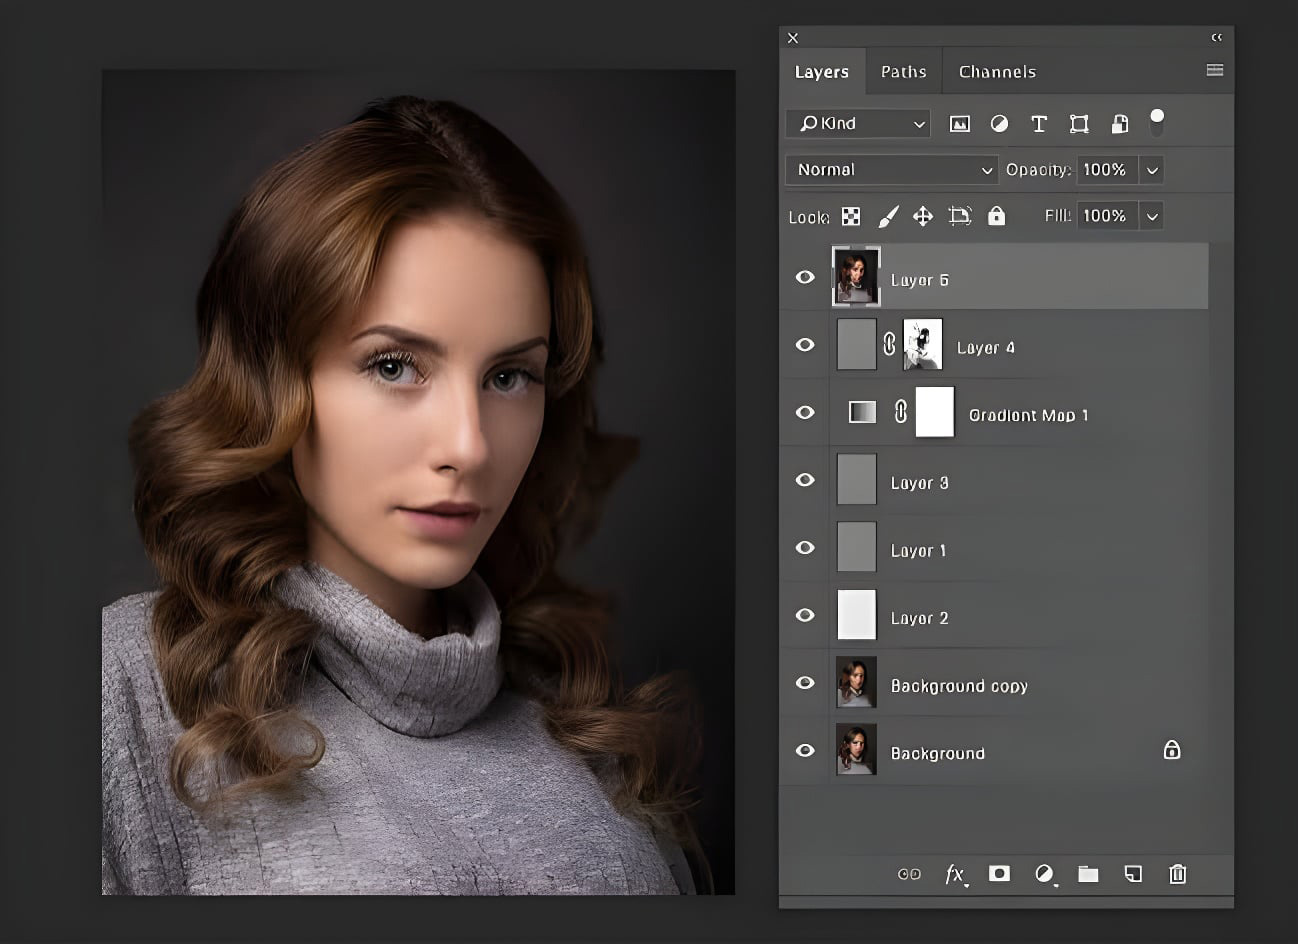Select the 'Layer 4' name text
1298x944 pixels.
tap(986, 348)
